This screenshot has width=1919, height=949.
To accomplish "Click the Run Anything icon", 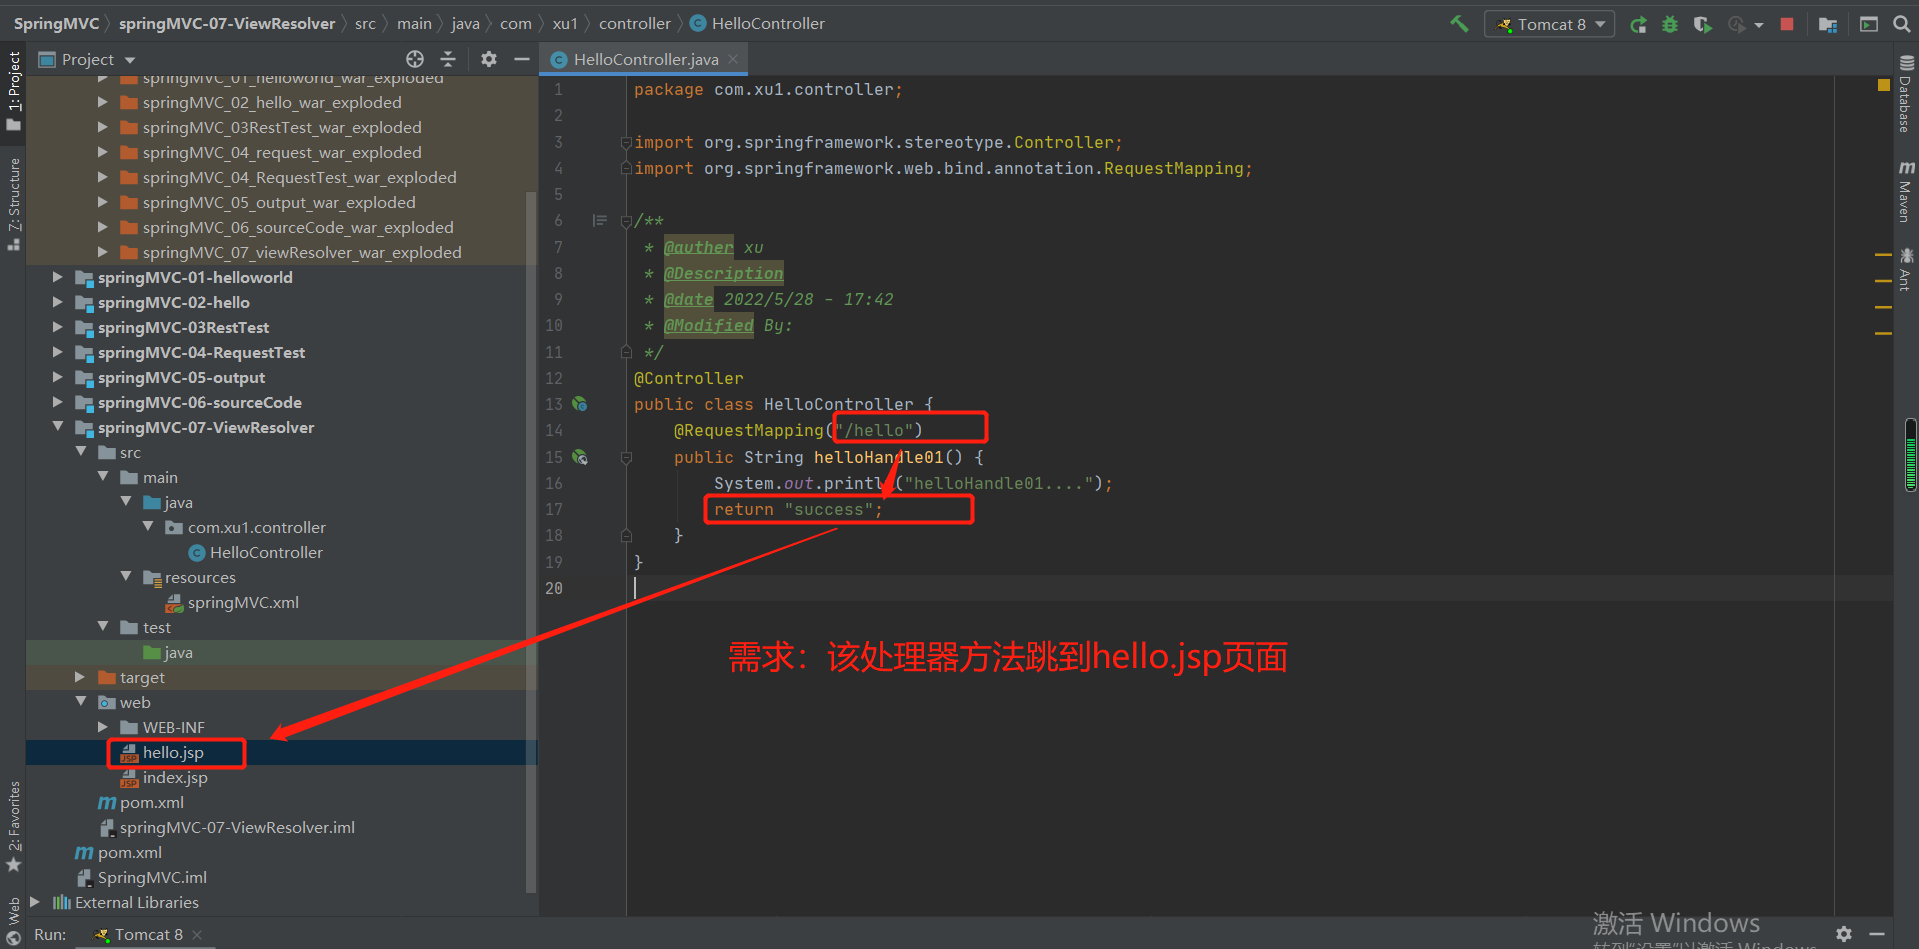I will click(x=1868, y=24).
